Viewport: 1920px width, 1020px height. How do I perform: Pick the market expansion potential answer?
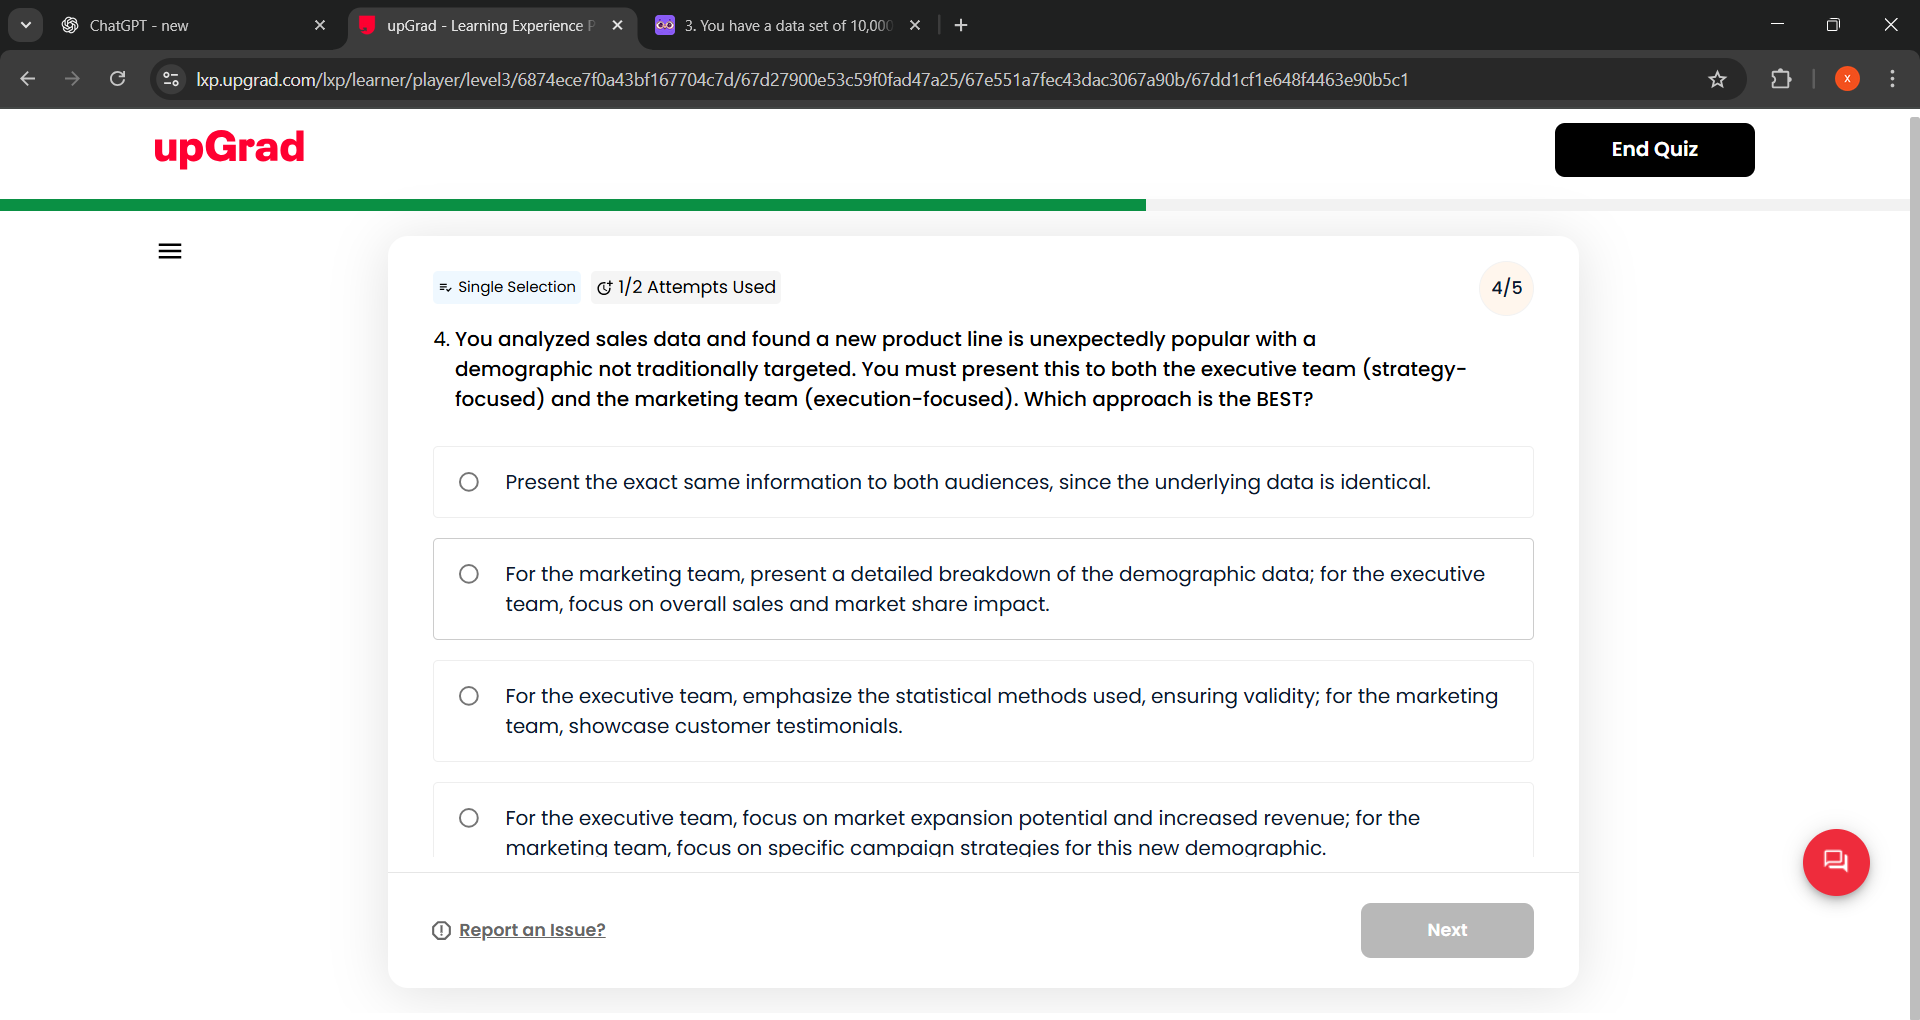click(x=469, y=818)
